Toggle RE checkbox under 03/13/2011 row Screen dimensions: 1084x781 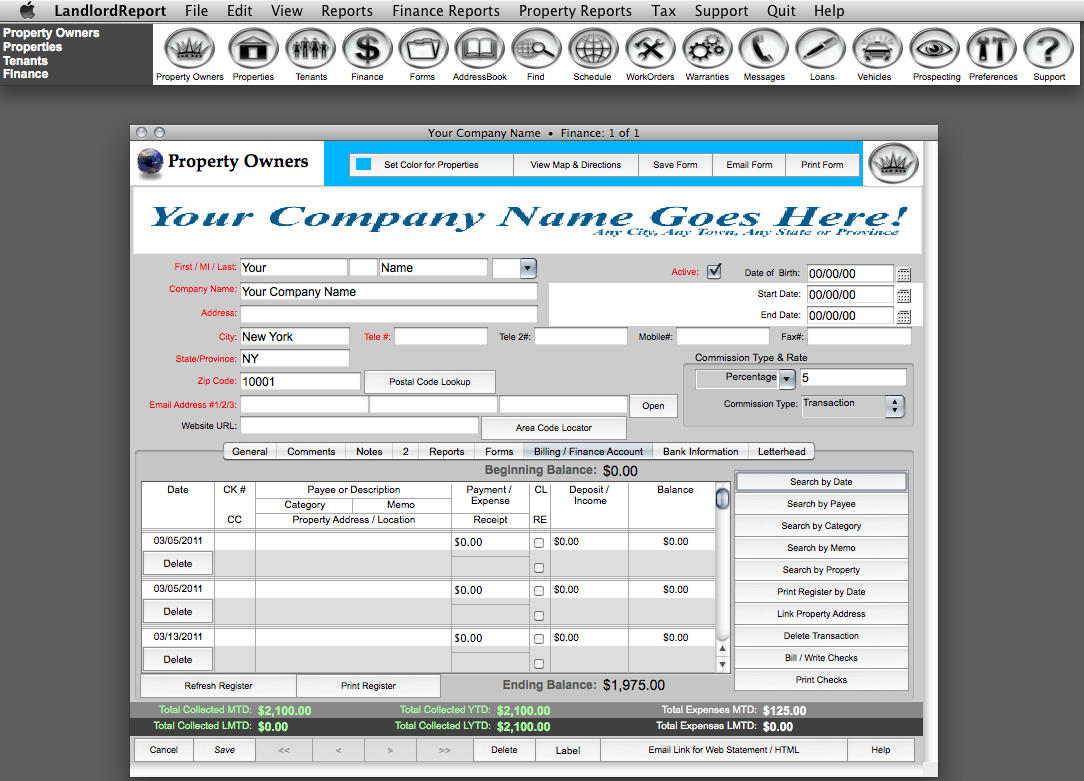coord(539,664)
